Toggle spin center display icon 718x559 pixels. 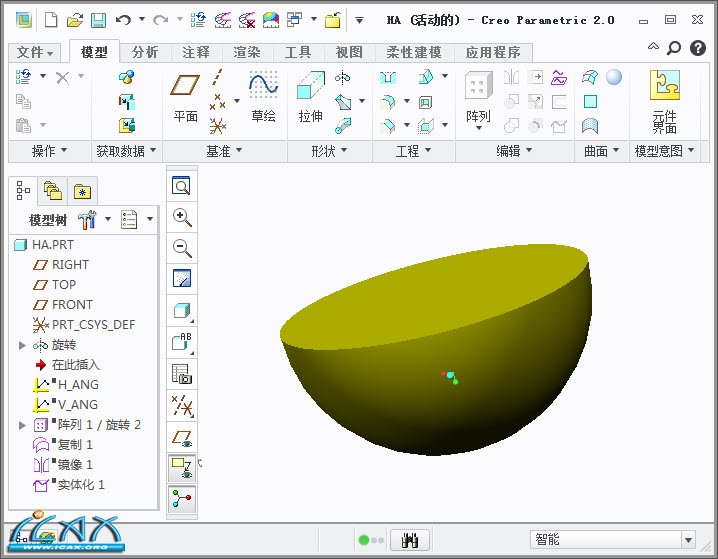182,498
